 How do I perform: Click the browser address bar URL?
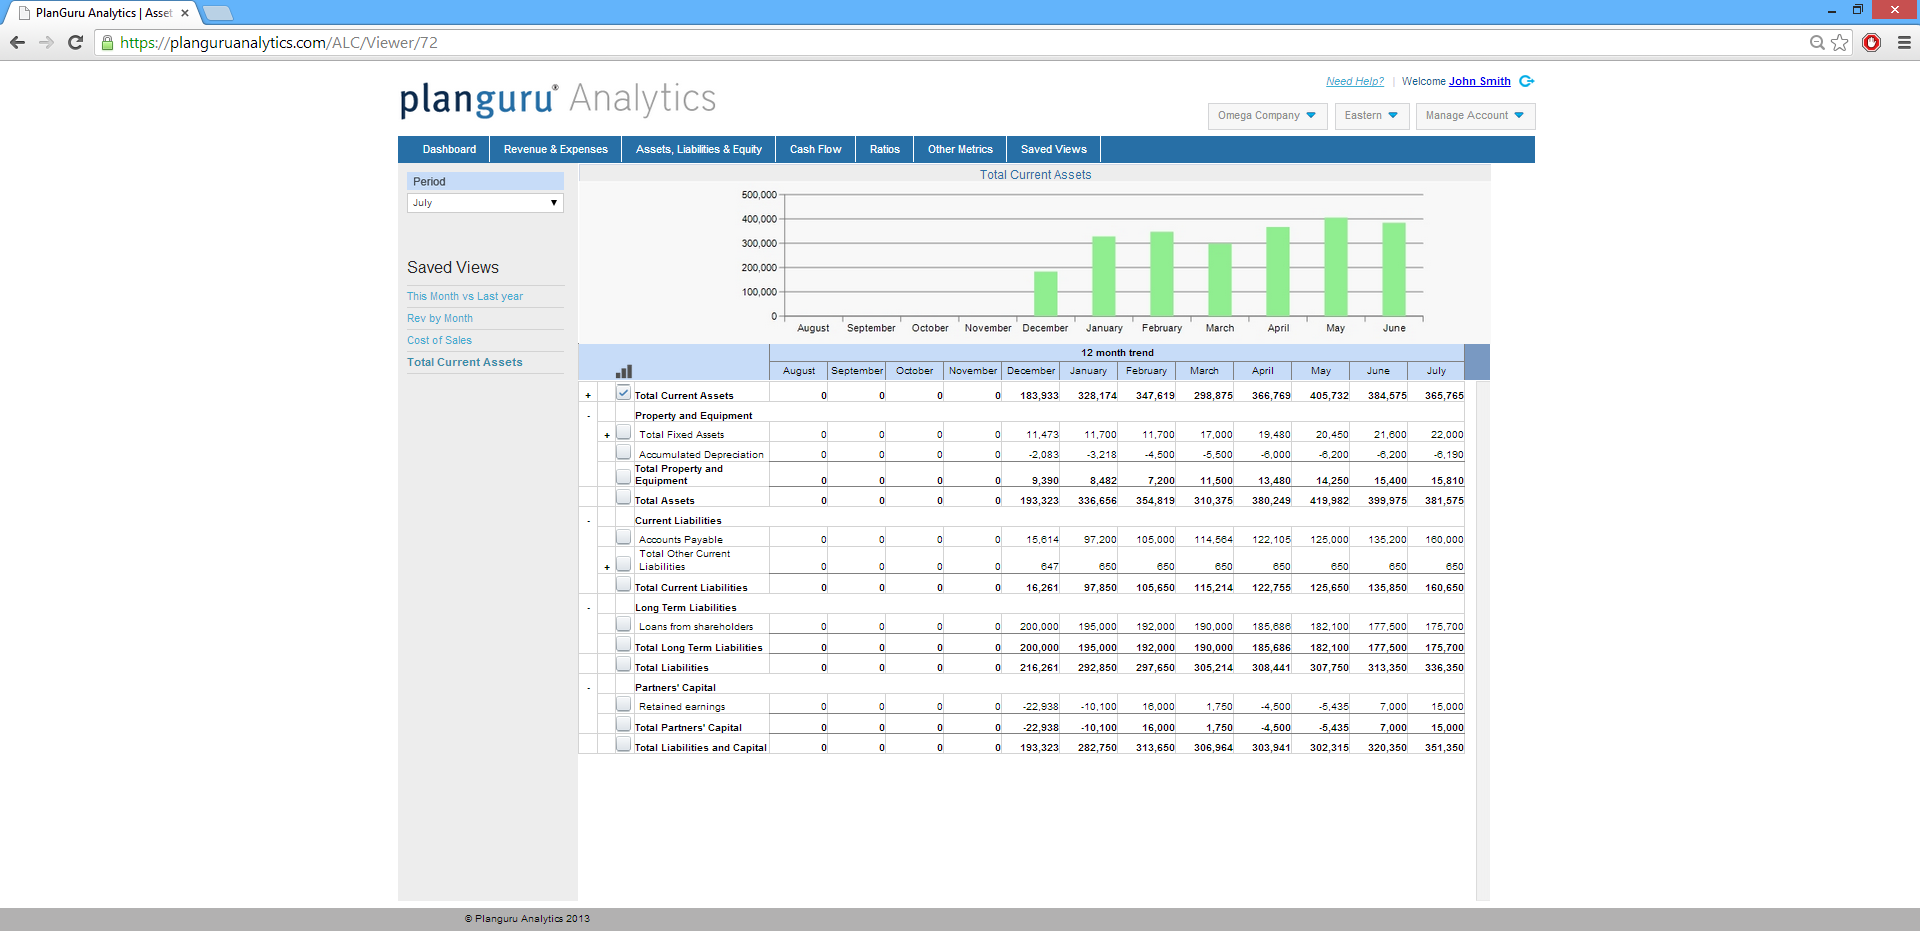click(x=279, y=43)
